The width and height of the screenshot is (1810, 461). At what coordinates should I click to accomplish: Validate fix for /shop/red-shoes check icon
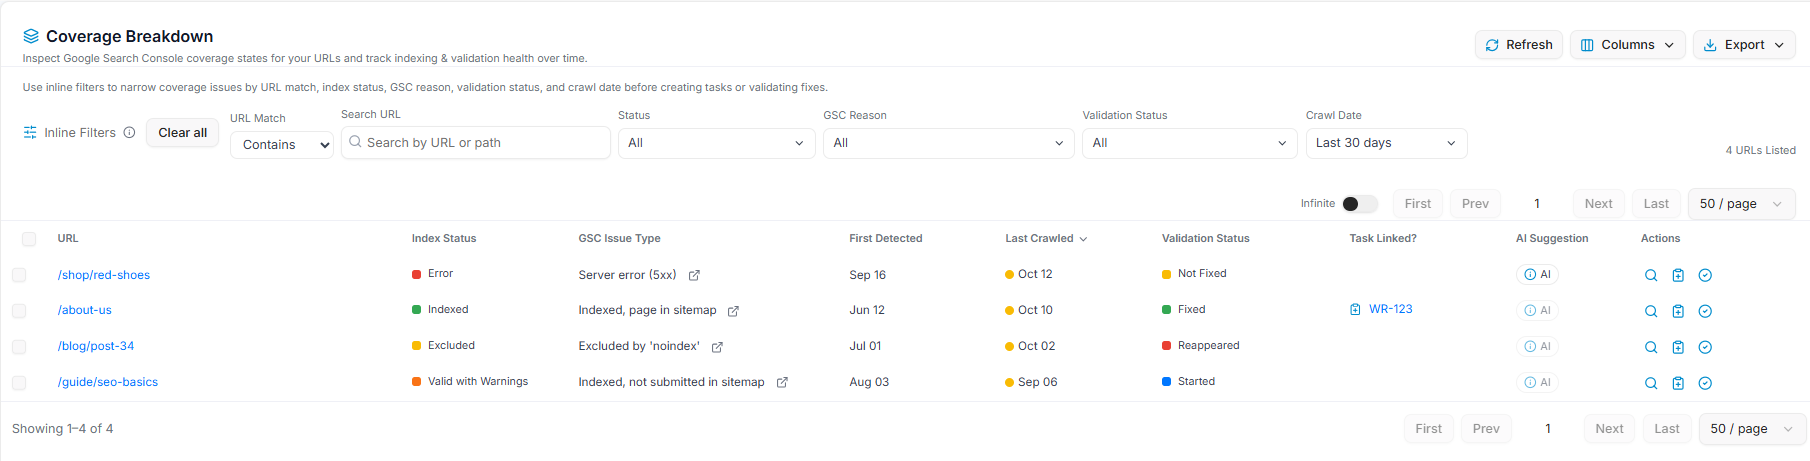tap(1705, 275)
